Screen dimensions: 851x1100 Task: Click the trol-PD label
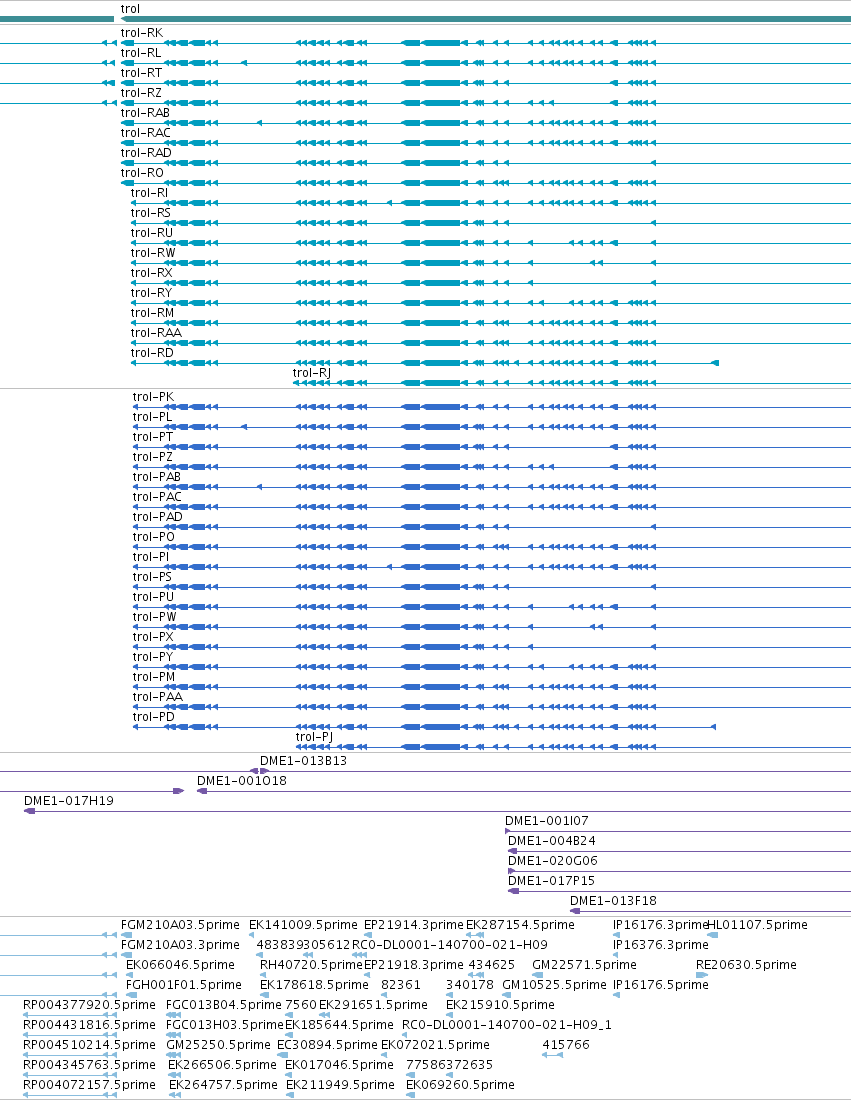pyautogui.click(x=154, y=716)
